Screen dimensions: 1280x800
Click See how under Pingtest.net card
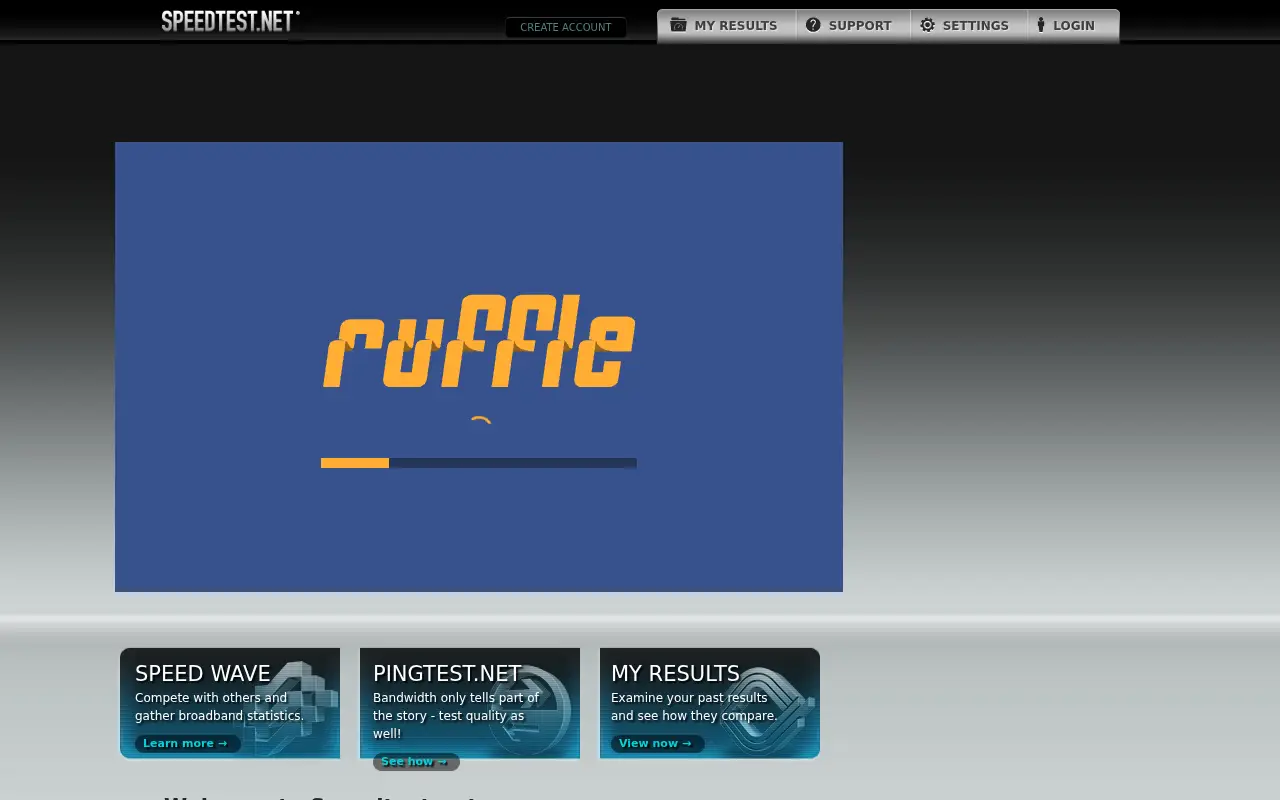click(x=416, y=762)
